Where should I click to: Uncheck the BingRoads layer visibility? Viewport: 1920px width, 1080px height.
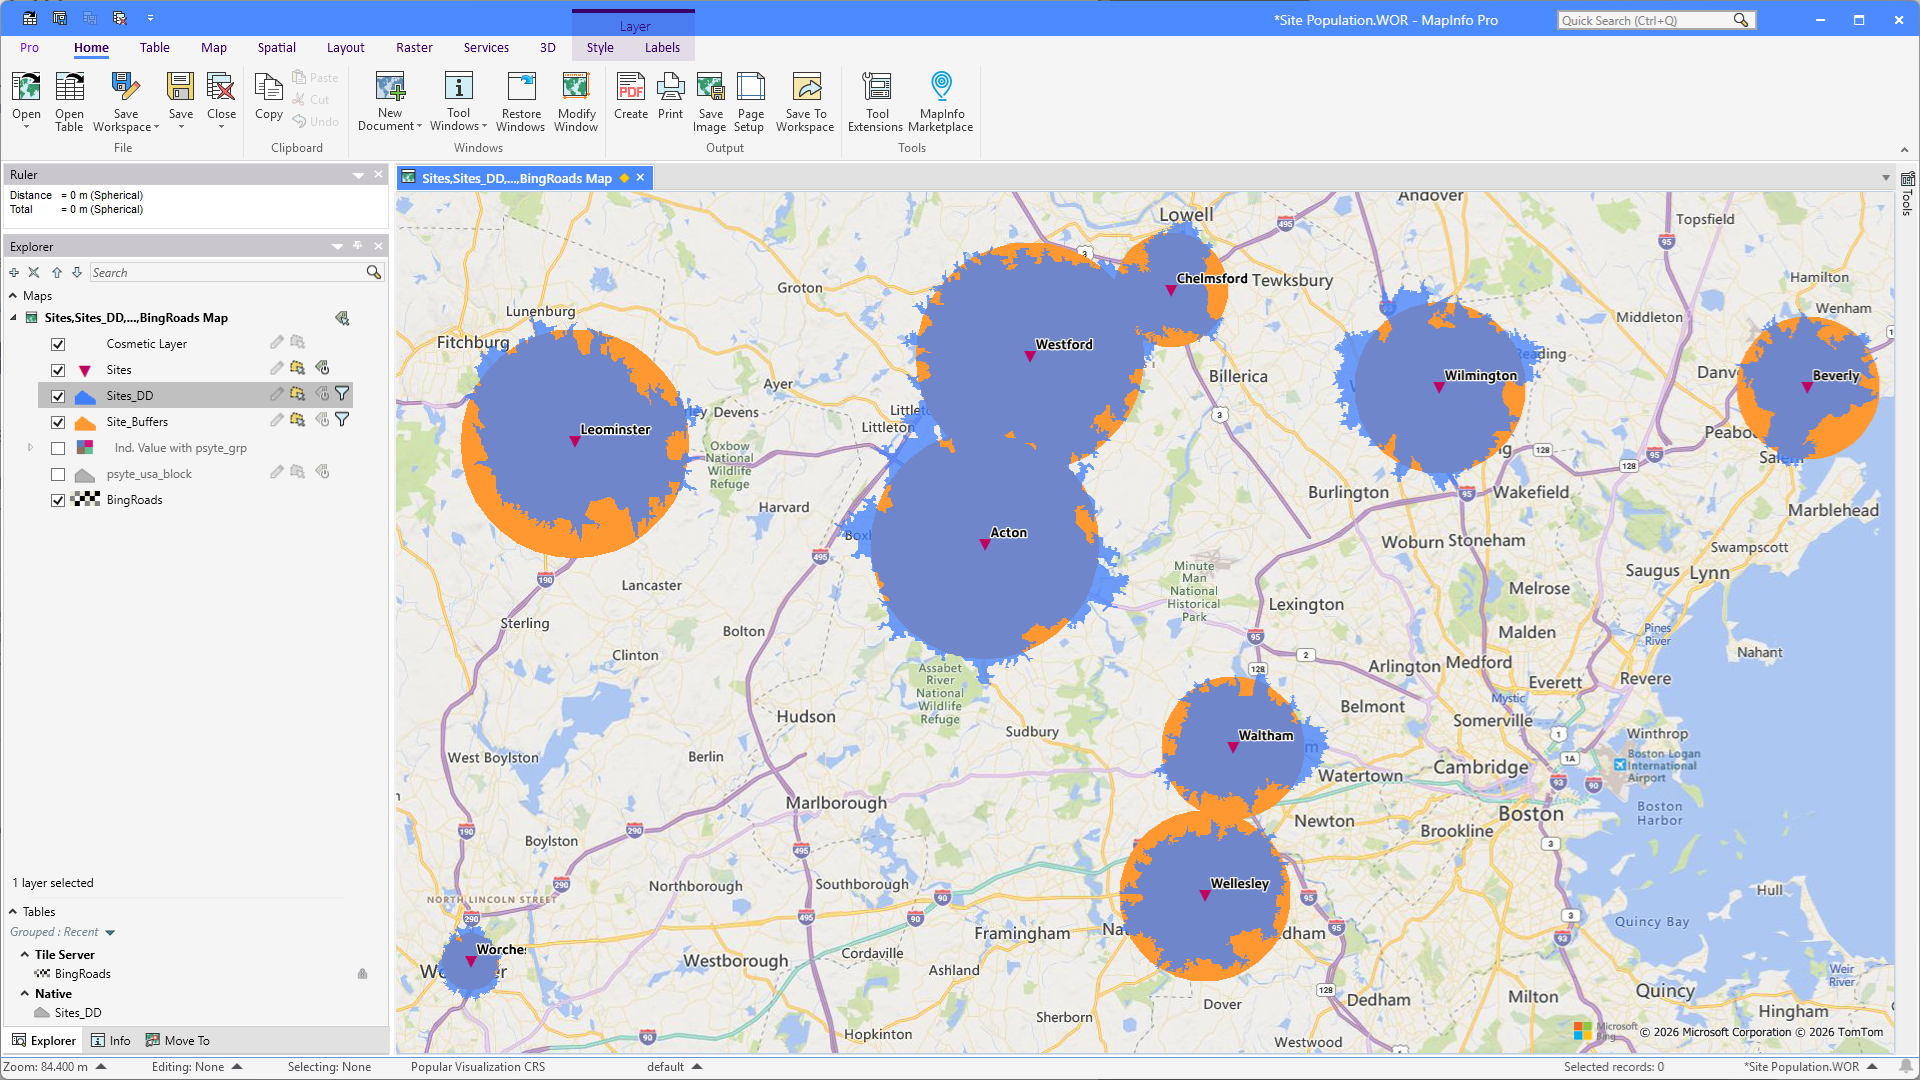tap(58, 500)
